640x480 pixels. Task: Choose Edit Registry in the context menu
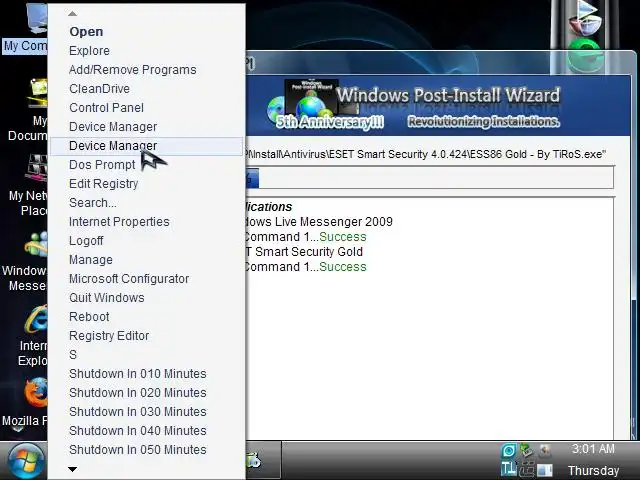pos(103,184)
